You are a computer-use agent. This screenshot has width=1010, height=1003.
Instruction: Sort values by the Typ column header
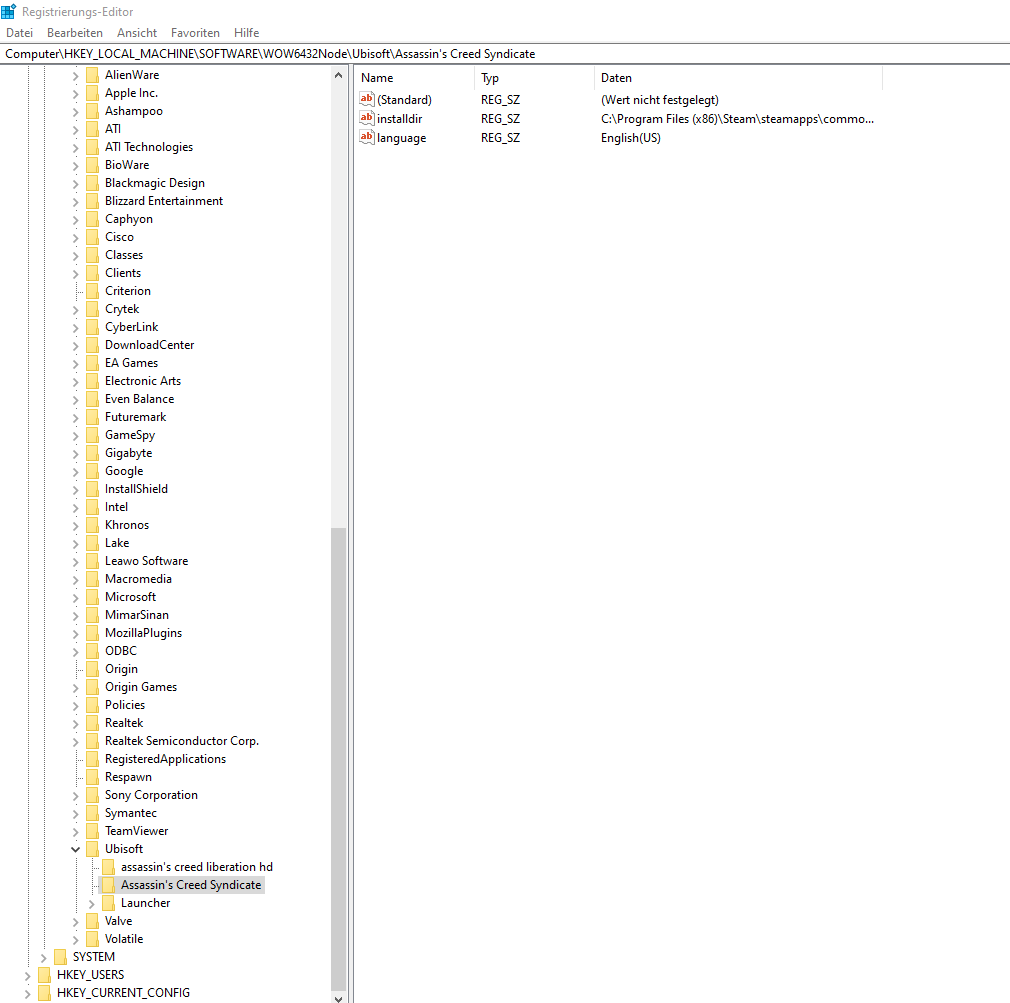pyautogui.click(x=534, y=78)
